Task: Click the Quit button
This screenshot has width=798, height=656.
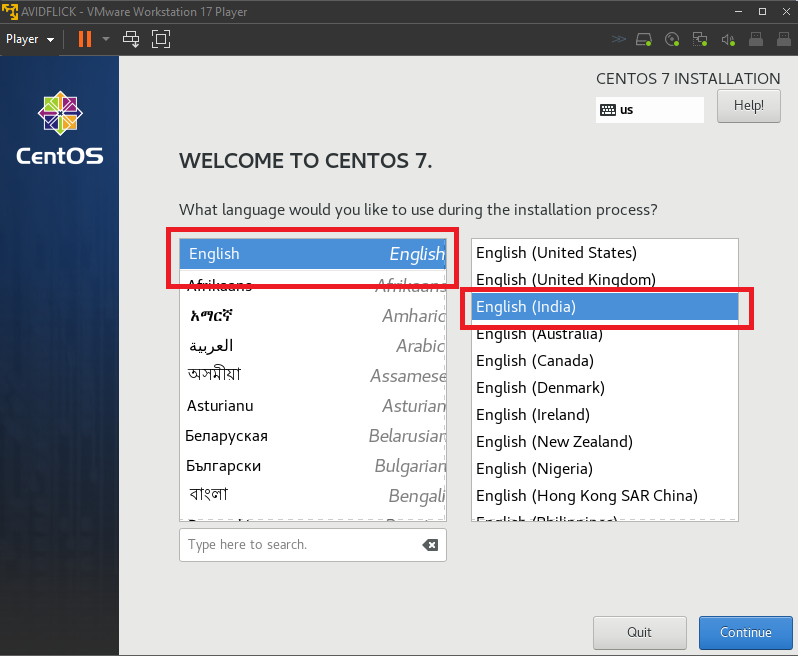Action: click(x=639, y=632)
